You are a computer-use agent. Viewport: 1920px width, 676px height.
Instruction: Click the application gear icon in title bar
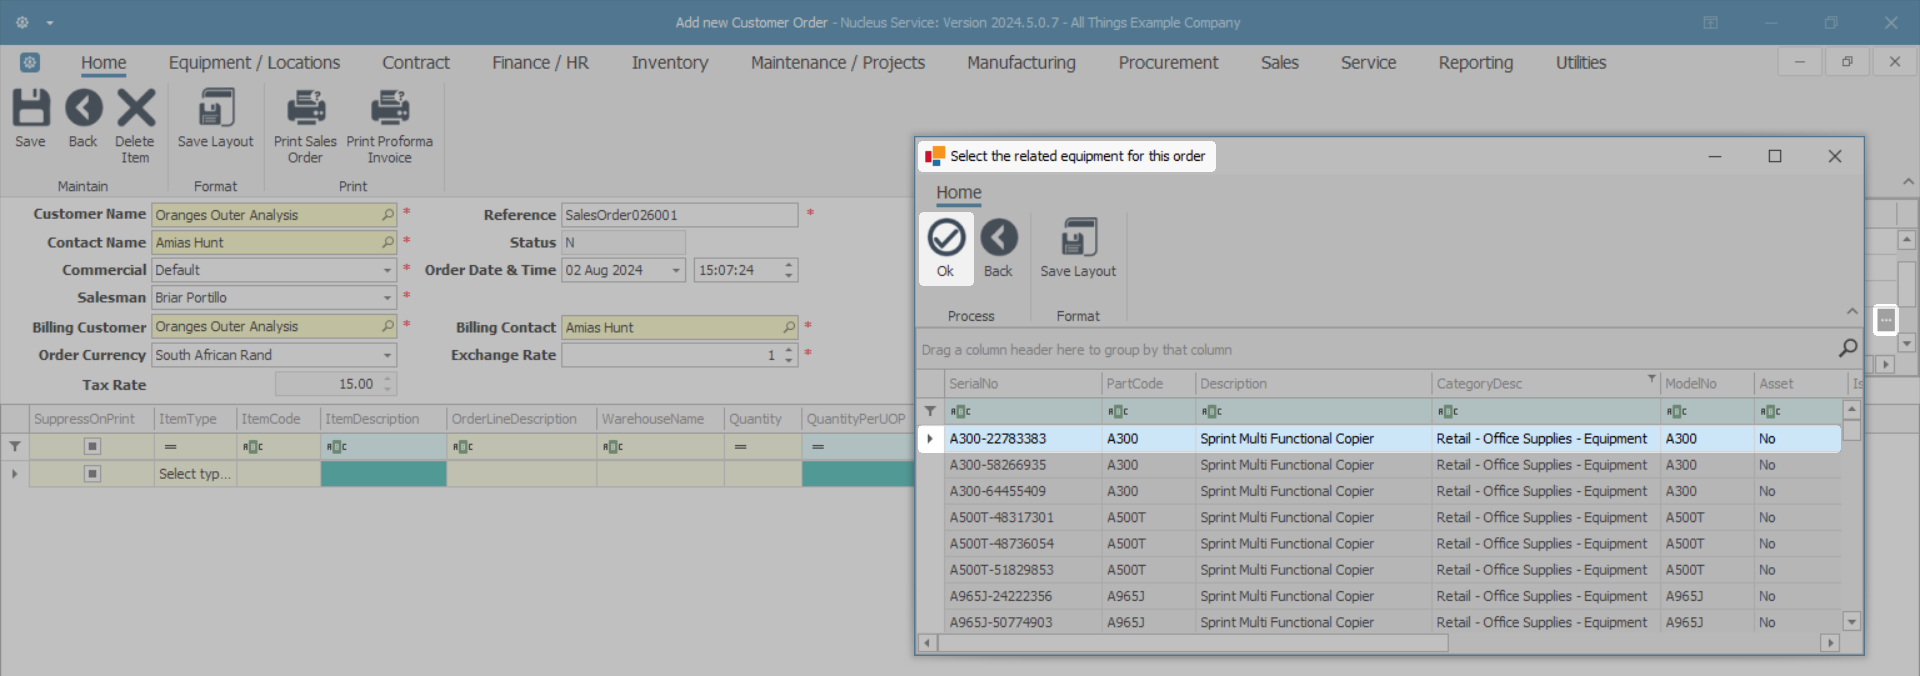[22, 22]
